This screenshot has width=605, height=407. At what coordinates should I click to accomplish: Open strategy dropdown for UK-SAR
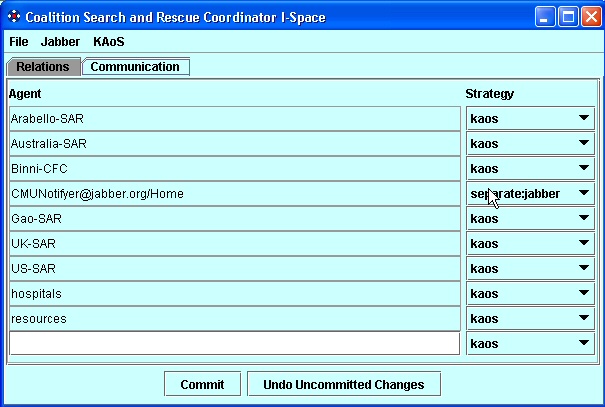click(x=530, y=243)
